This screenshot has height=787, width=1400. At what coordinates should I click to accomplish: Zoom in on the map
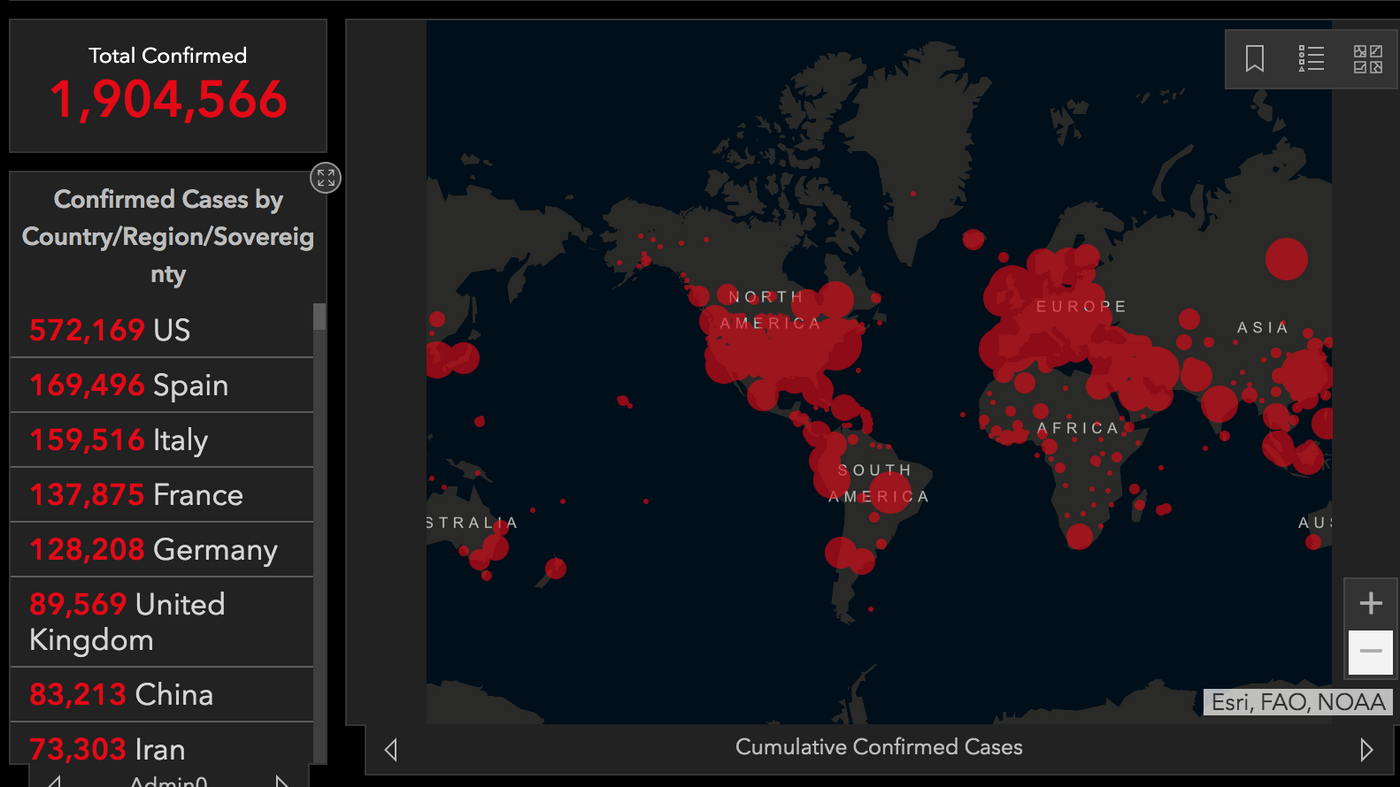[1370, 602]
